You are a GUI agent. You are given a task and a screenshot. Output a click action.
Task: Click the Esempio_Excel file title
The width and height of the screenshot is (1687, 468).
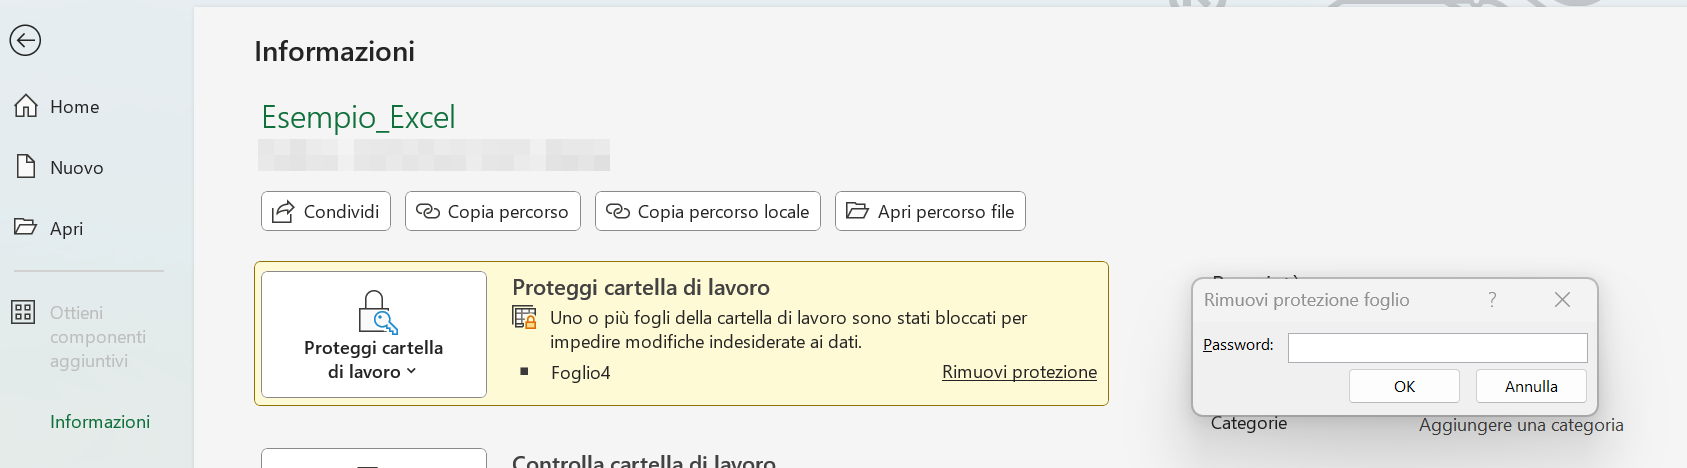point(358,118)
